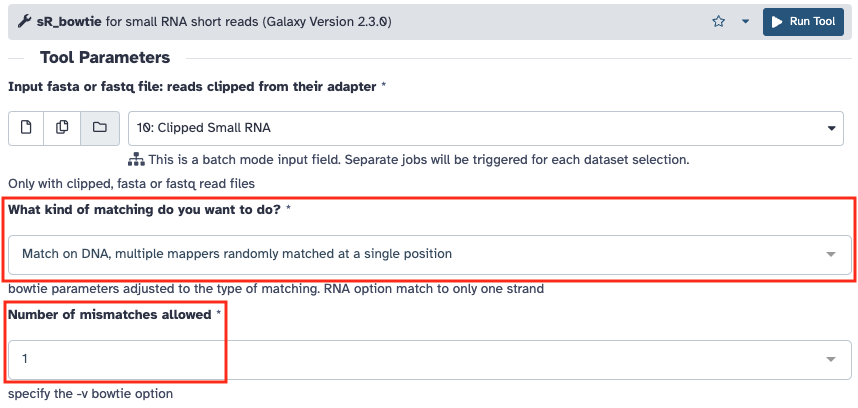This screenshot has width=858, height=408.
Task: Click the arrow of the matching type dropdown
Action: [830, 255]
